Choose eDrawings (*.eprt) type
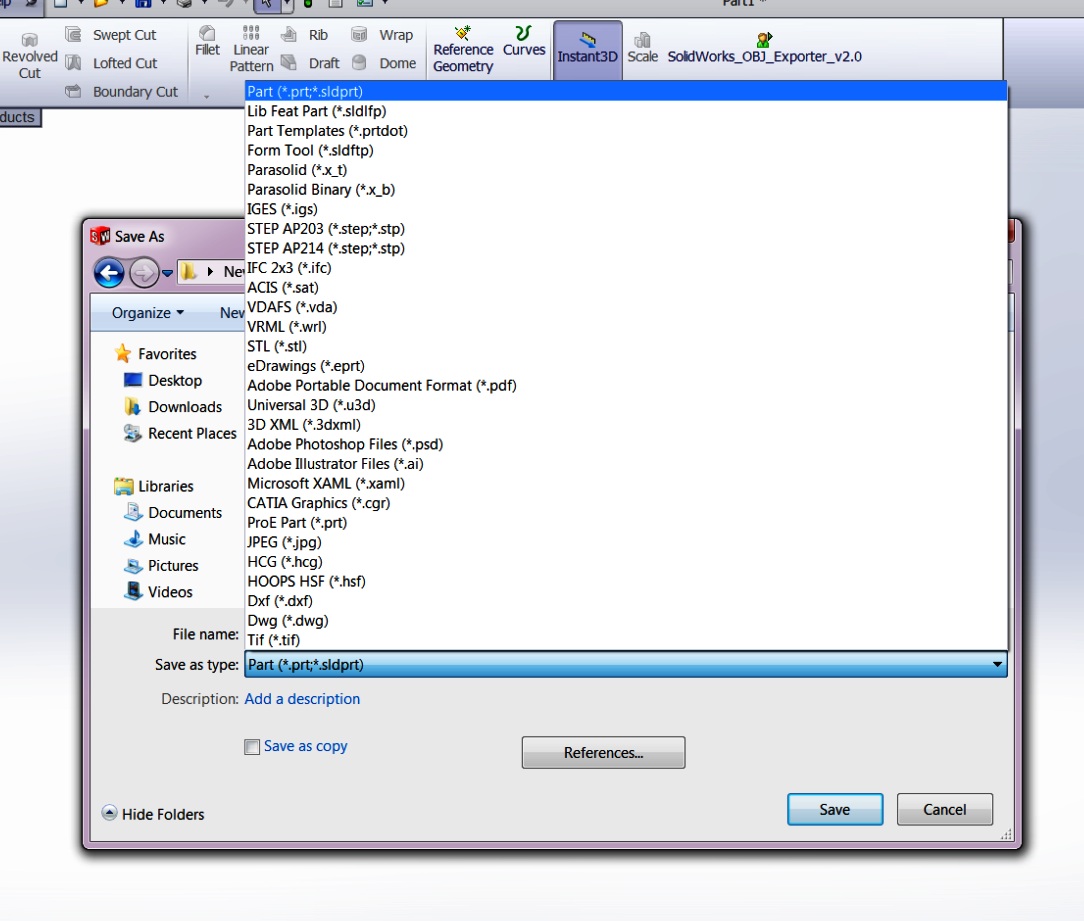The width and height of the screenshot is (1084, 921). (x=626, y=366)
